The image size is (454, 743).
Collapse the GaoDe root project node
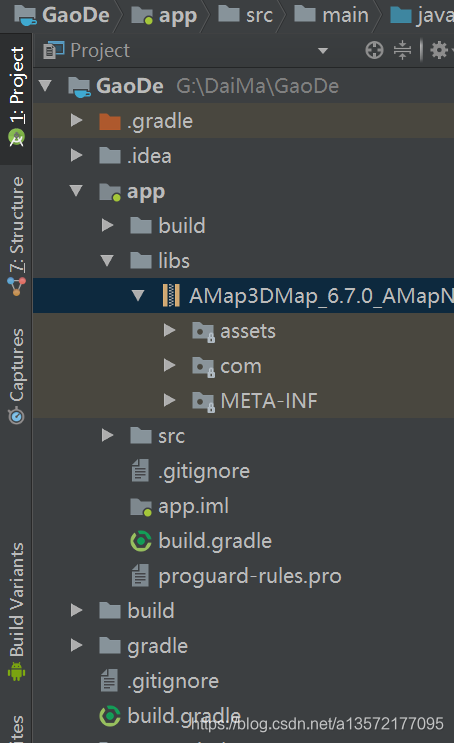[x=45, y=86]
